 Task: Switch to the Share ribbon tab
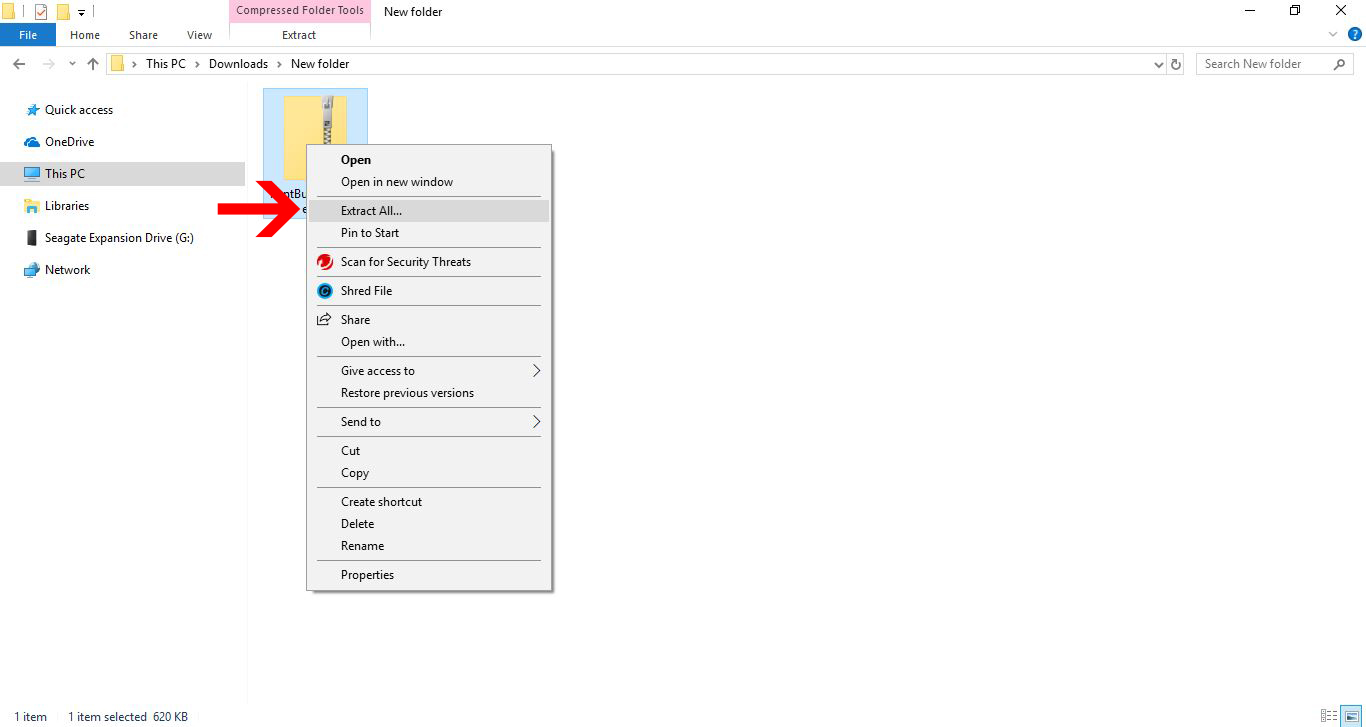[143, 35]
